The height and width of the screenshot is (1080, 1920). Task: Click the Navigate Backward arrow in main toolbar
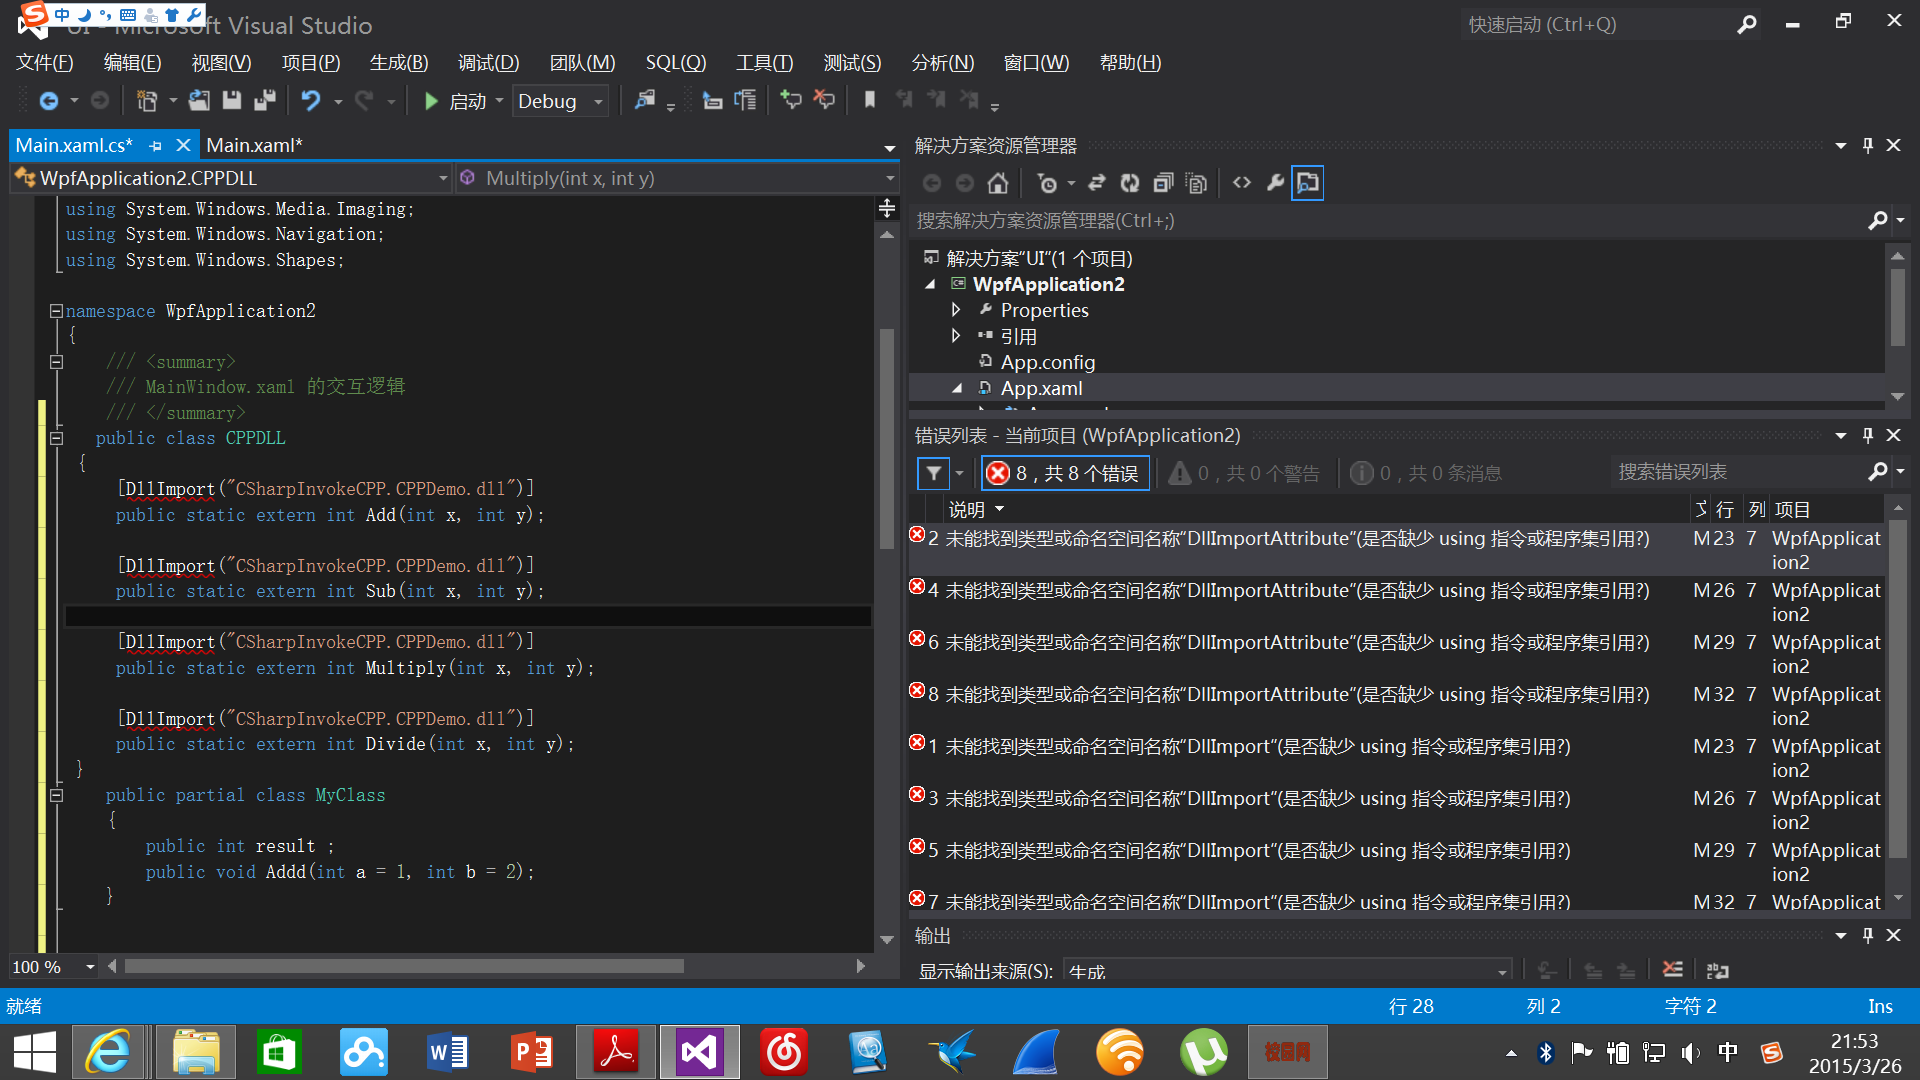pos(48,101)
